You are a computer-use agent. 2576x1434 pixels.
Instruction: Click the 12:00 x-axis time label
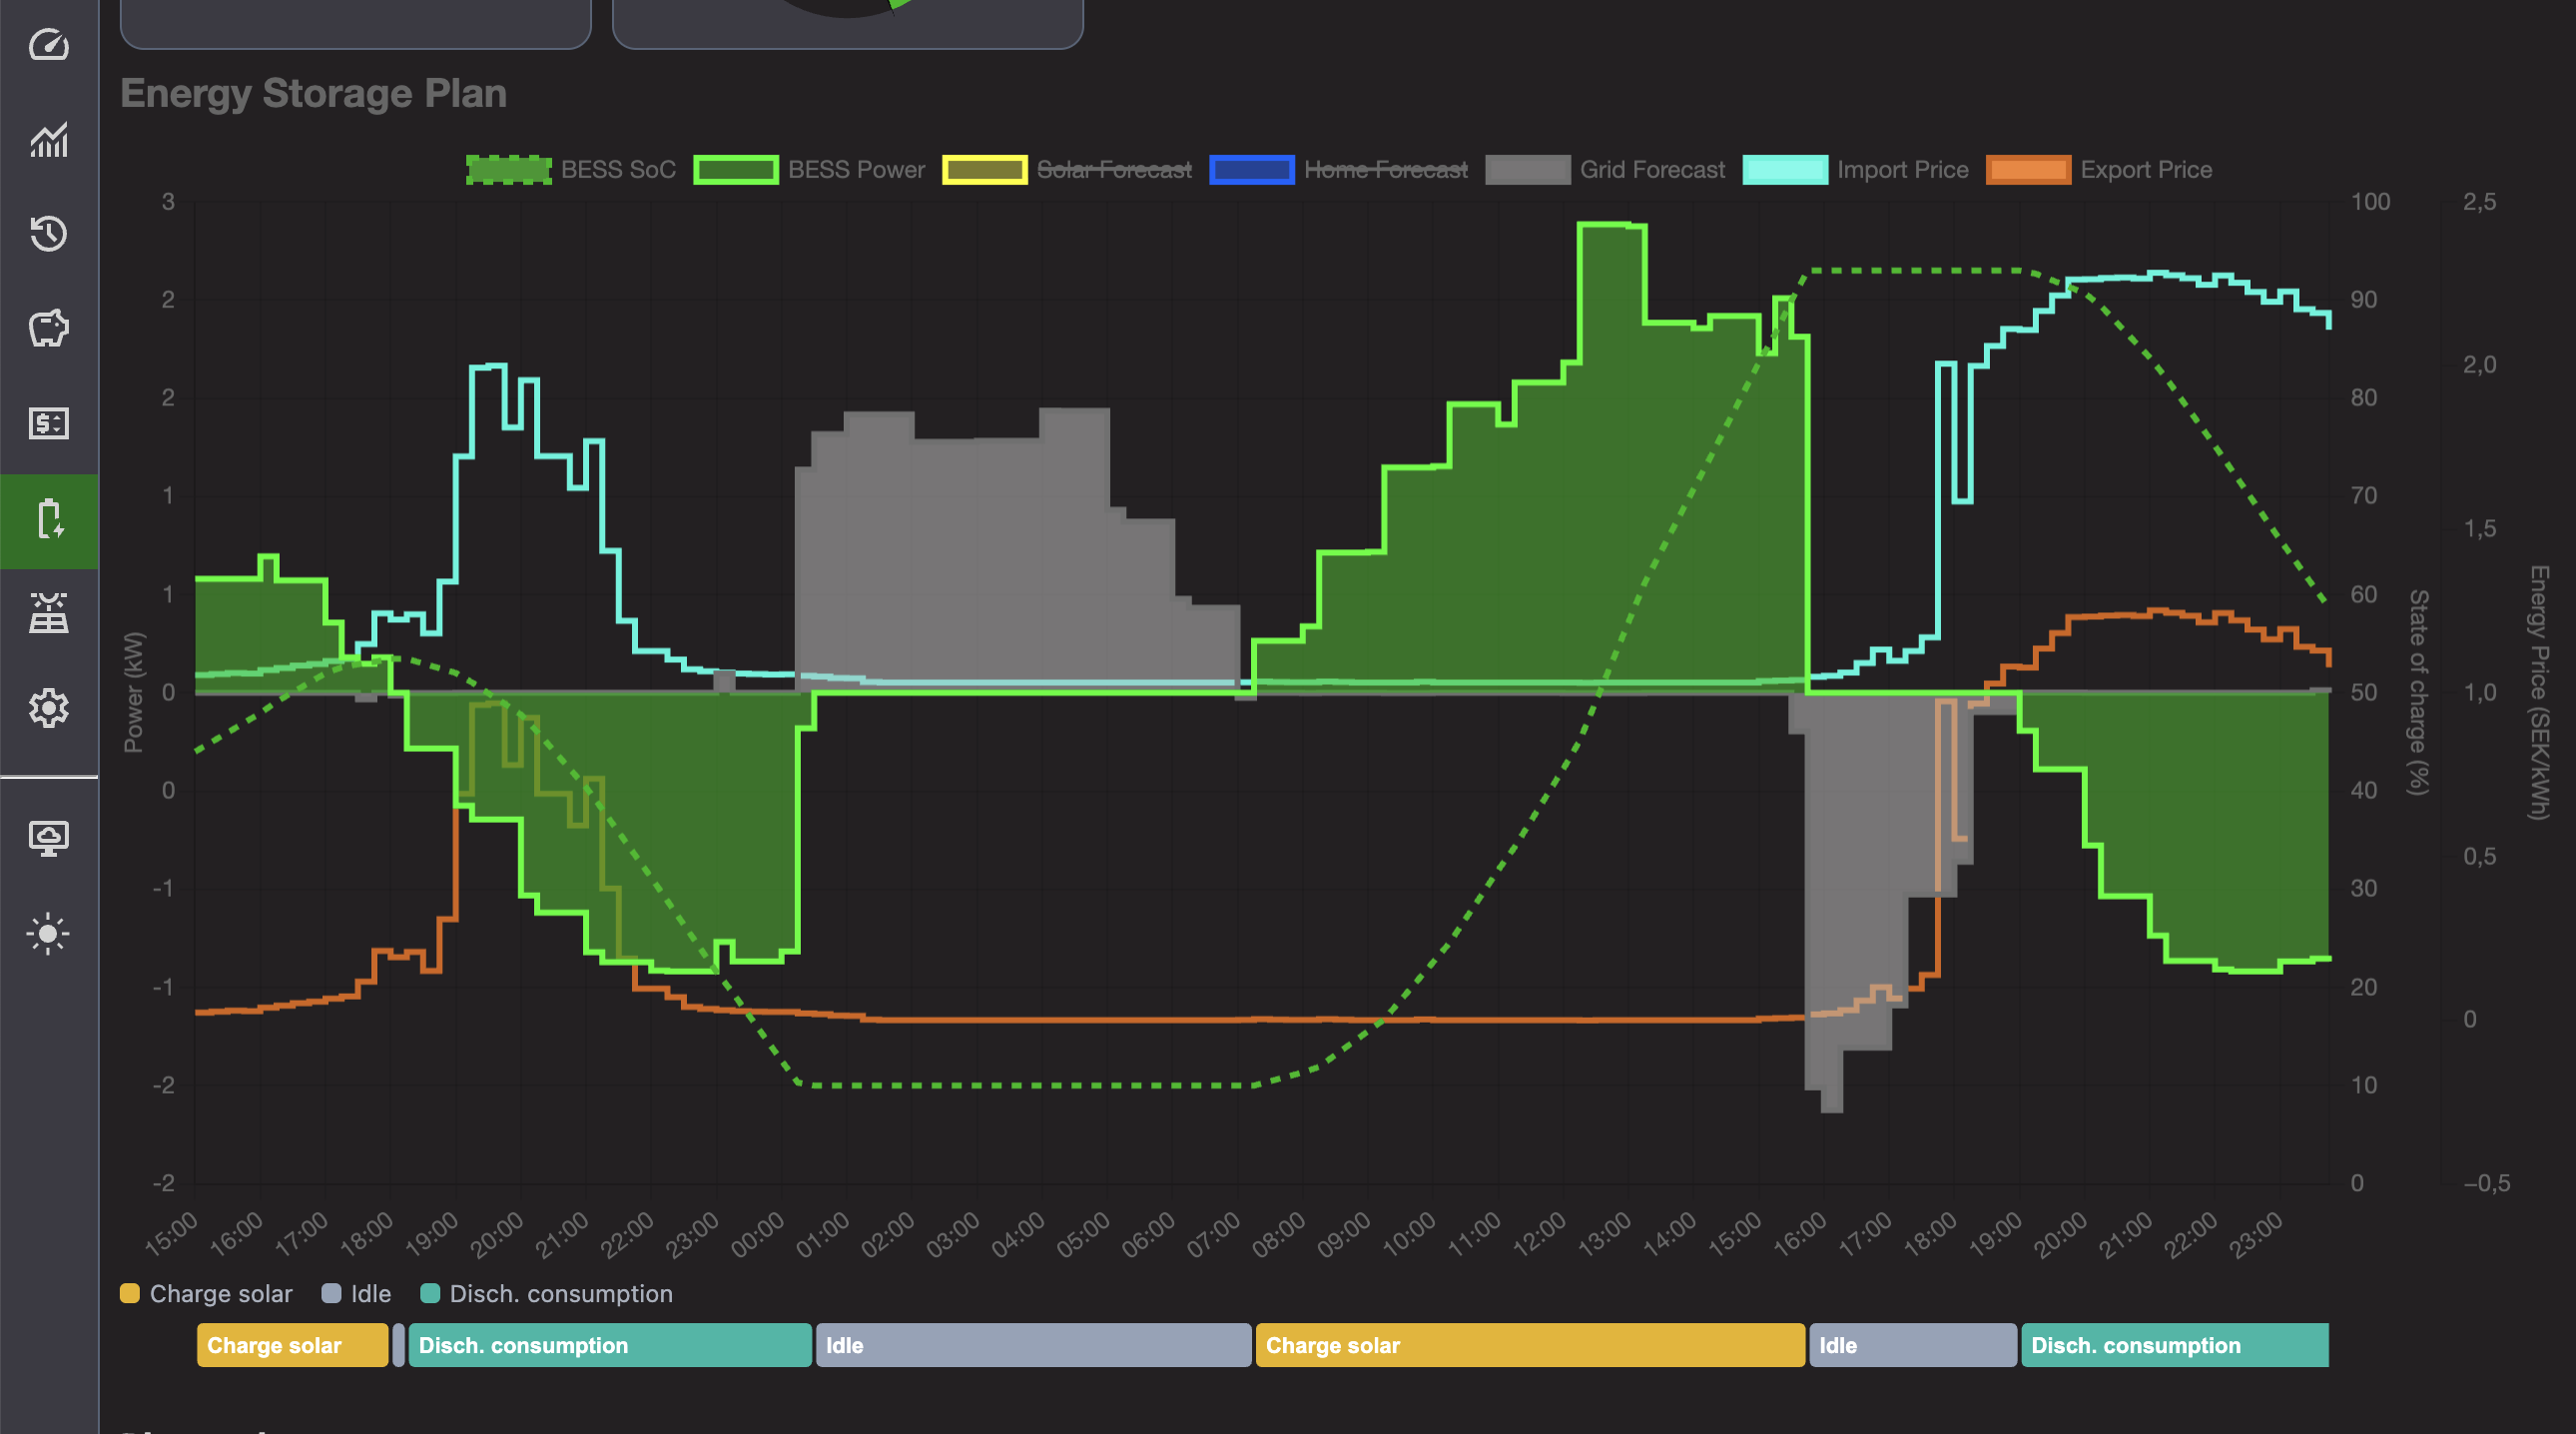click(1538, 1235)
